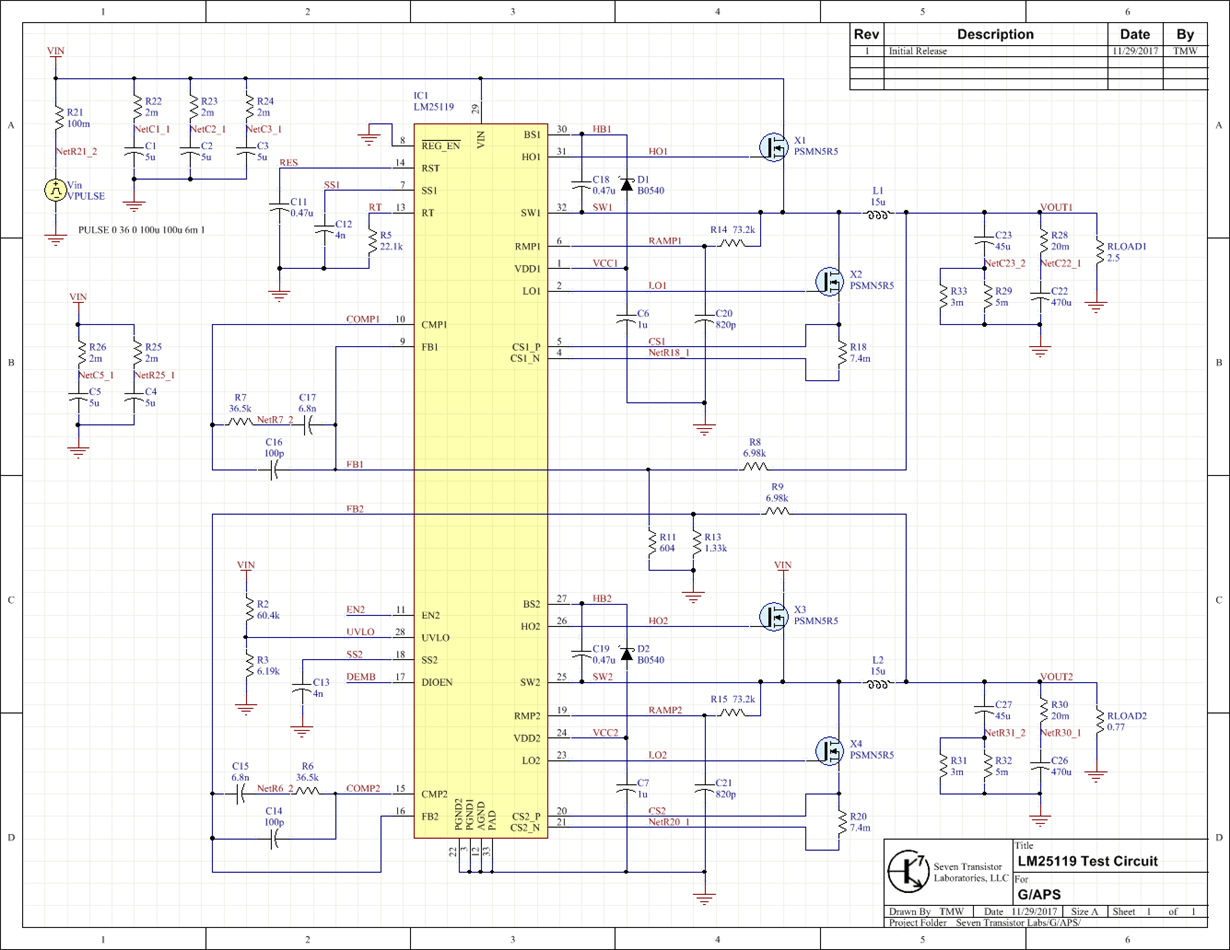This screenshot has height=950, width=1230.
Task: Select the X4 PSMN5R5 MOSFET symbol
Action: pos(830,750)
